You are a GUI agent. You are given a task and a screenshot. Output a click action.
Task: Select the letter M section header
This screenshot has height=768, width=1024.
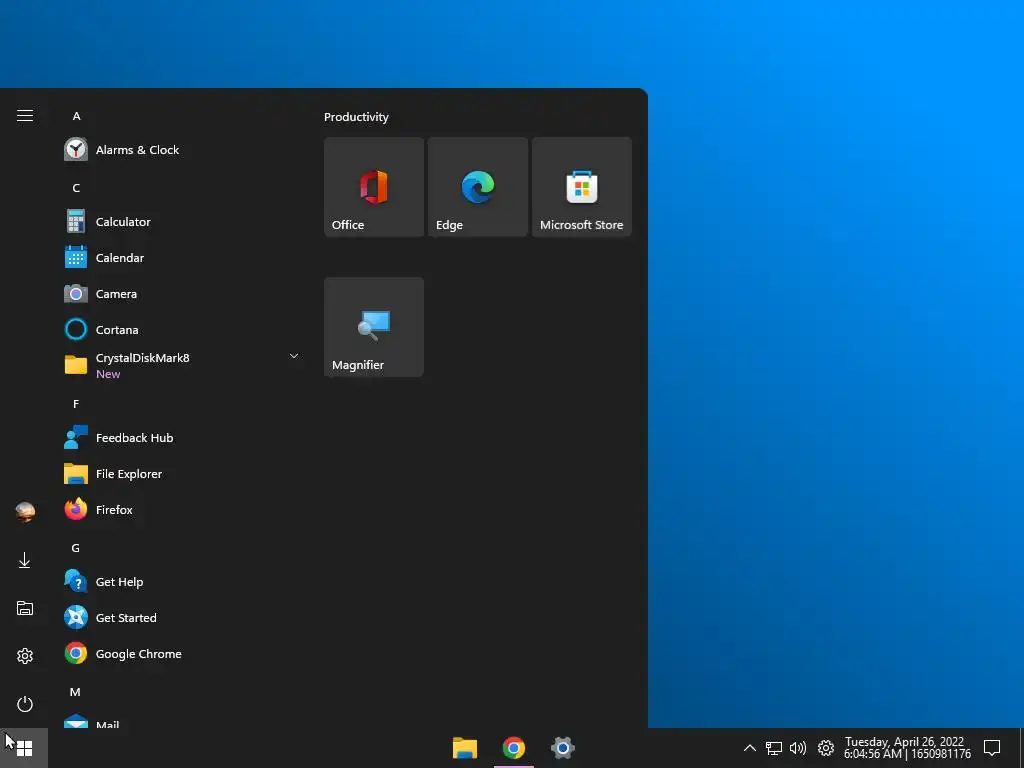(x=75, y=692)
